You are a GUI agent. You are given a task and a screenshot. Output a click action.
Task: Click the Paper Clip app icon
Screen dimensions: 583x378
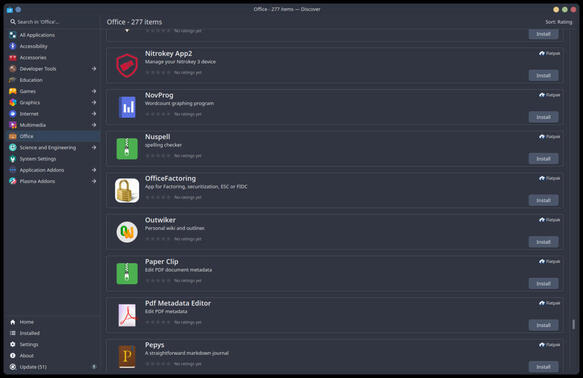pos(127,274)
